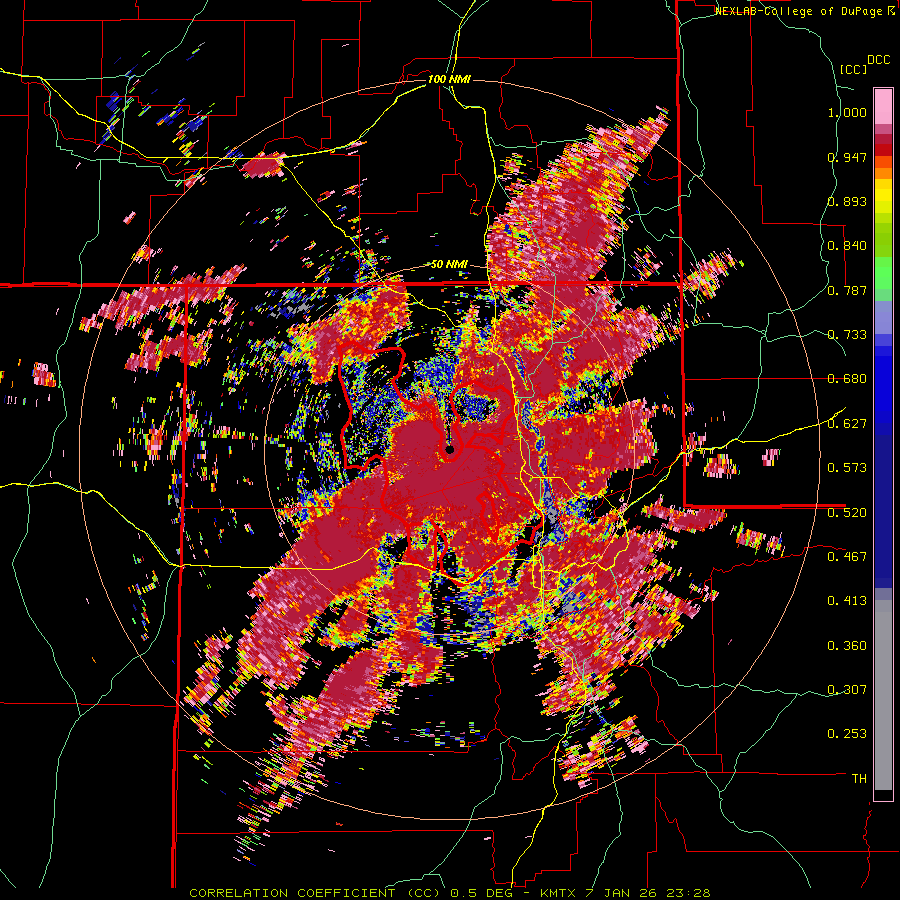
Task: Select the 0.307 legend value
Action: (x=847, y=689)
